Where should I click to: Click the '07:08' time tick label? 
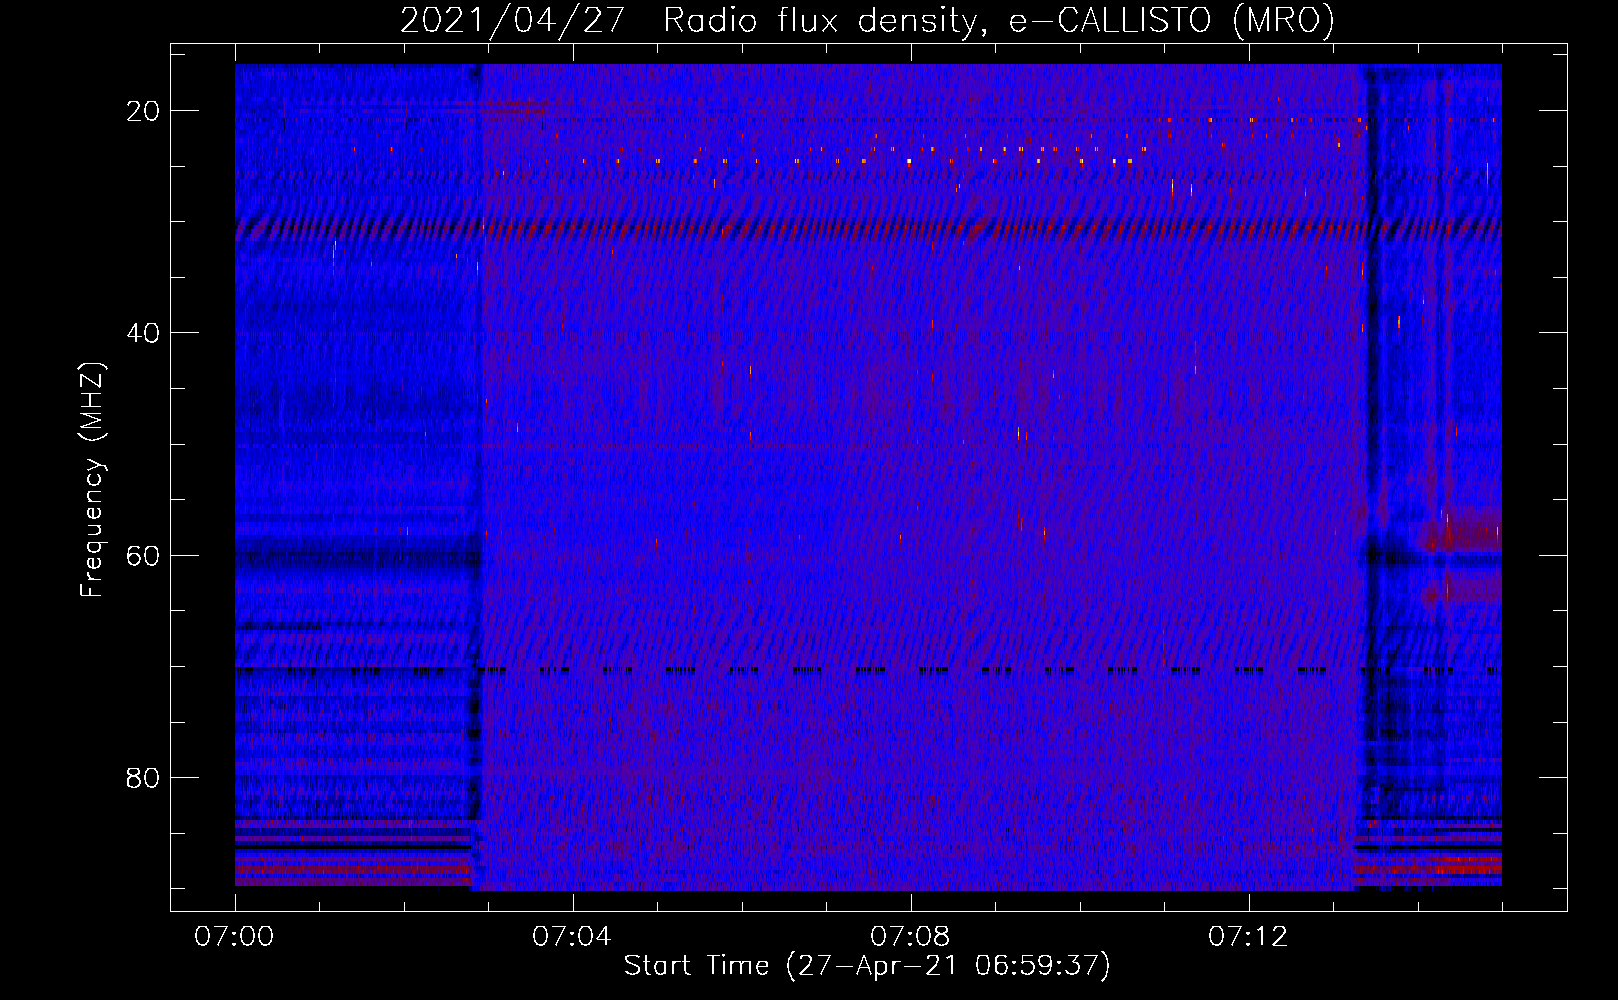tap(910, 937)
